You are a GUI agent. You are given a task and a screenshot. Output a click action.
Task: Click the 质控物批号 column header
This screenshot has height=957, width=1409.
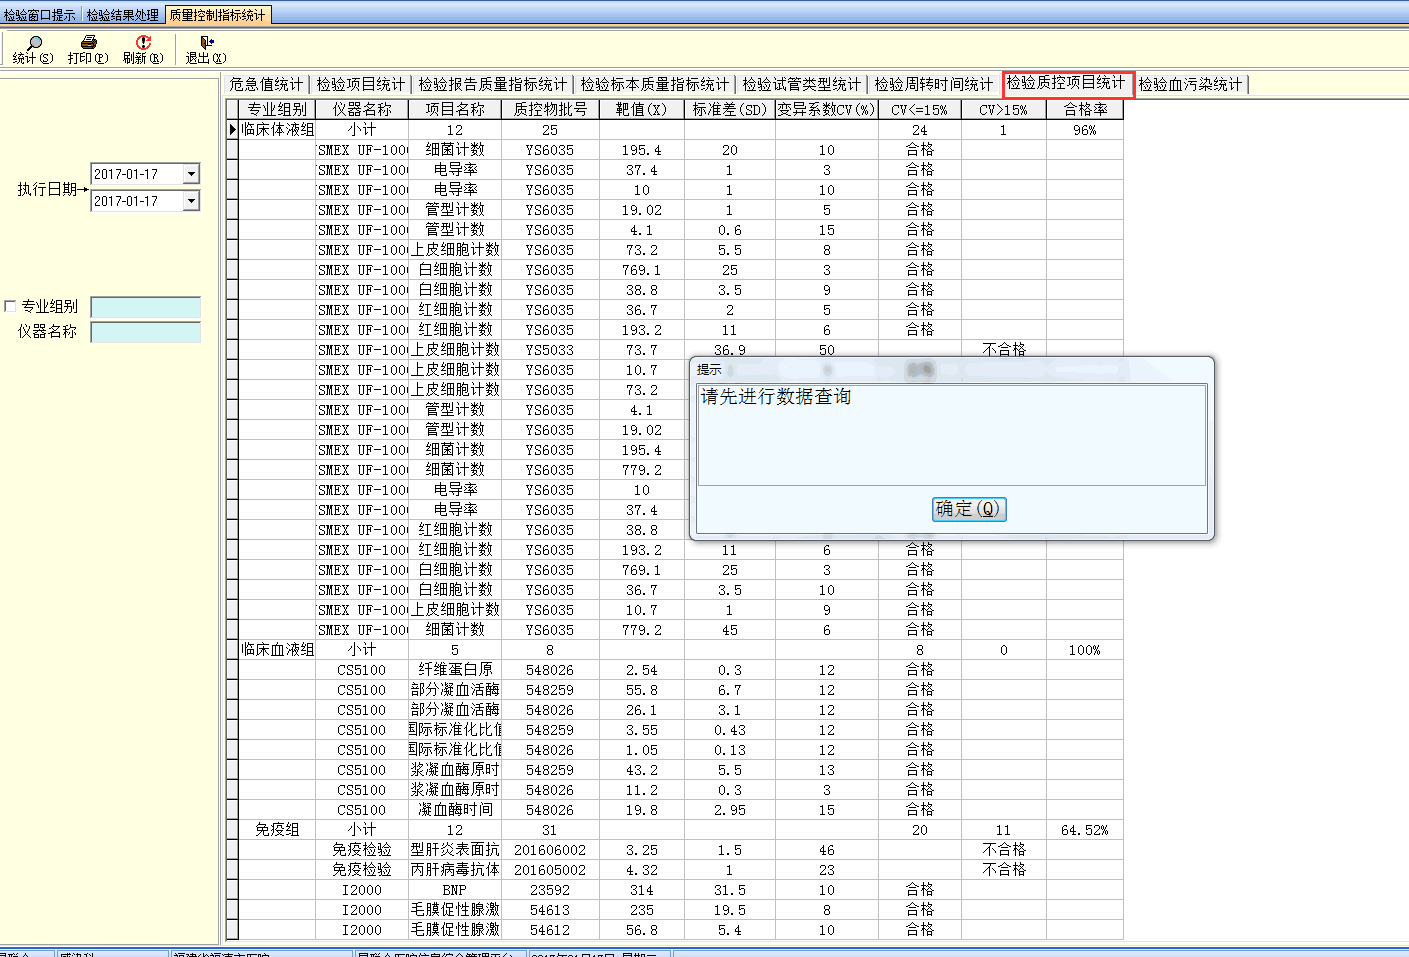point(550,110)
